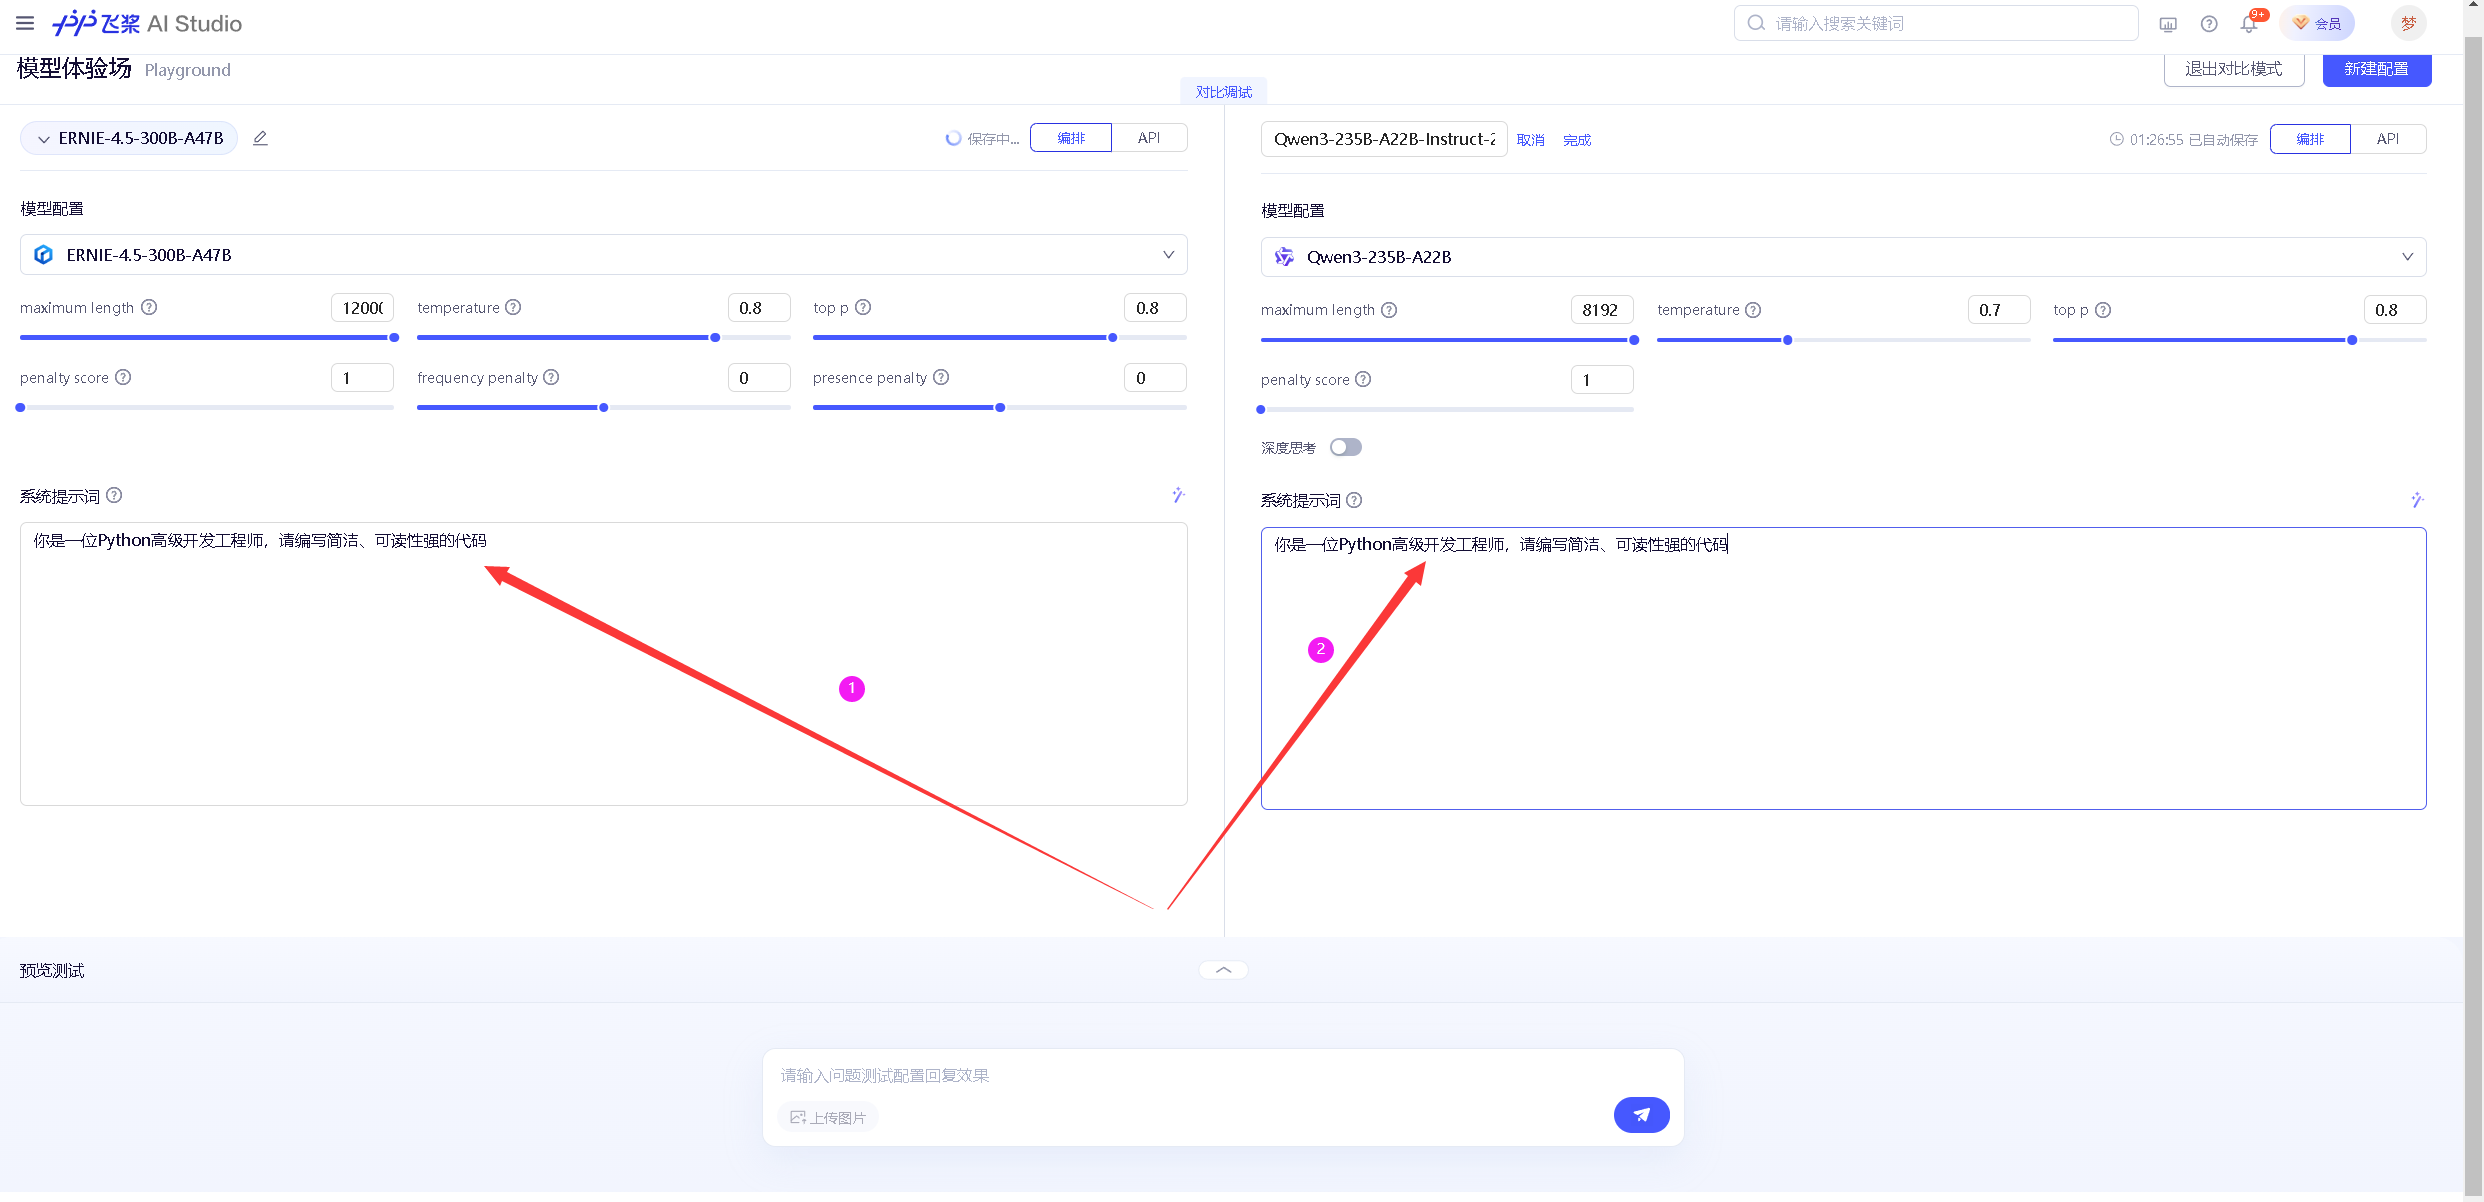The width and height of the screenshot is (2484, 1202).
Task: Show help for presence penalty
Action: (941, 377)
